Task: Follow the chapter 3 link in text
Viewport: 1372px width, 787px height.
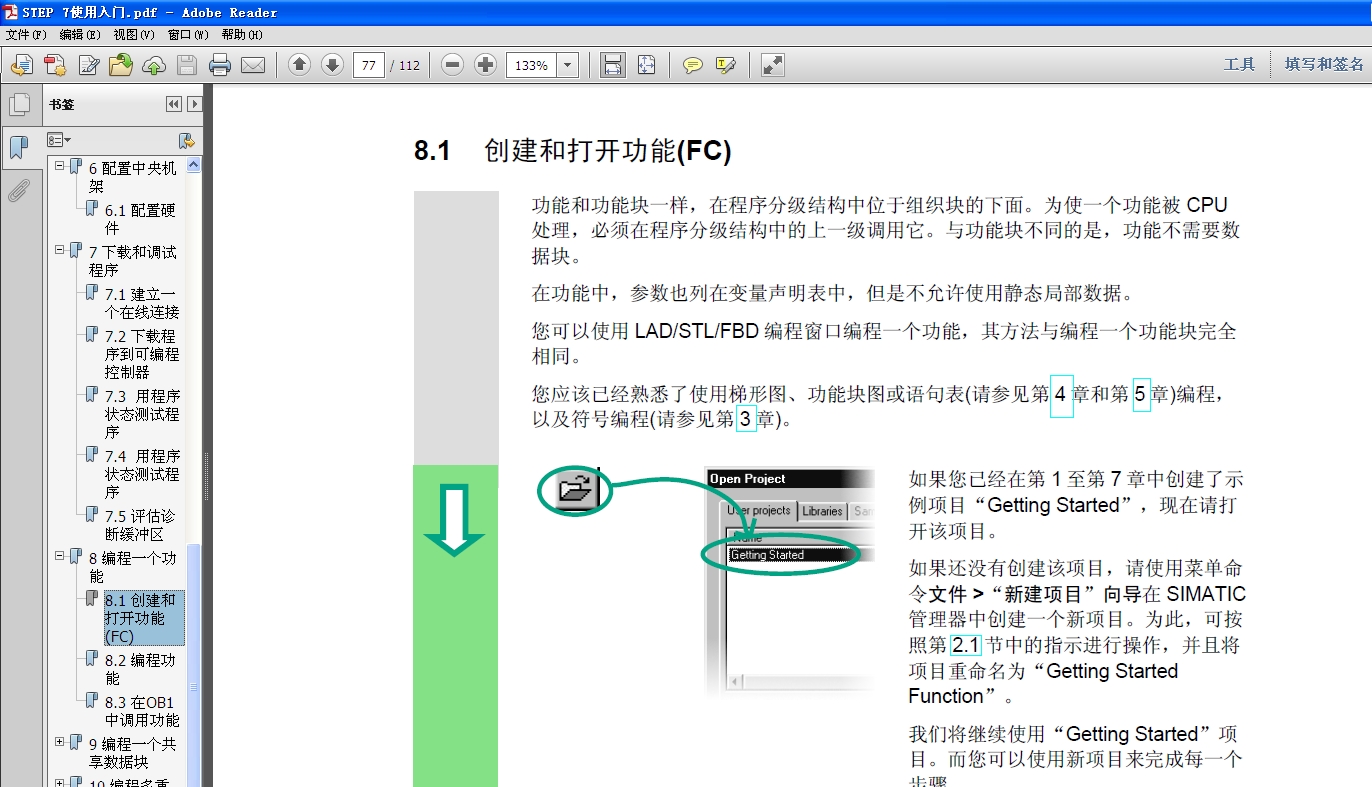Action: [x=745, y=420]
